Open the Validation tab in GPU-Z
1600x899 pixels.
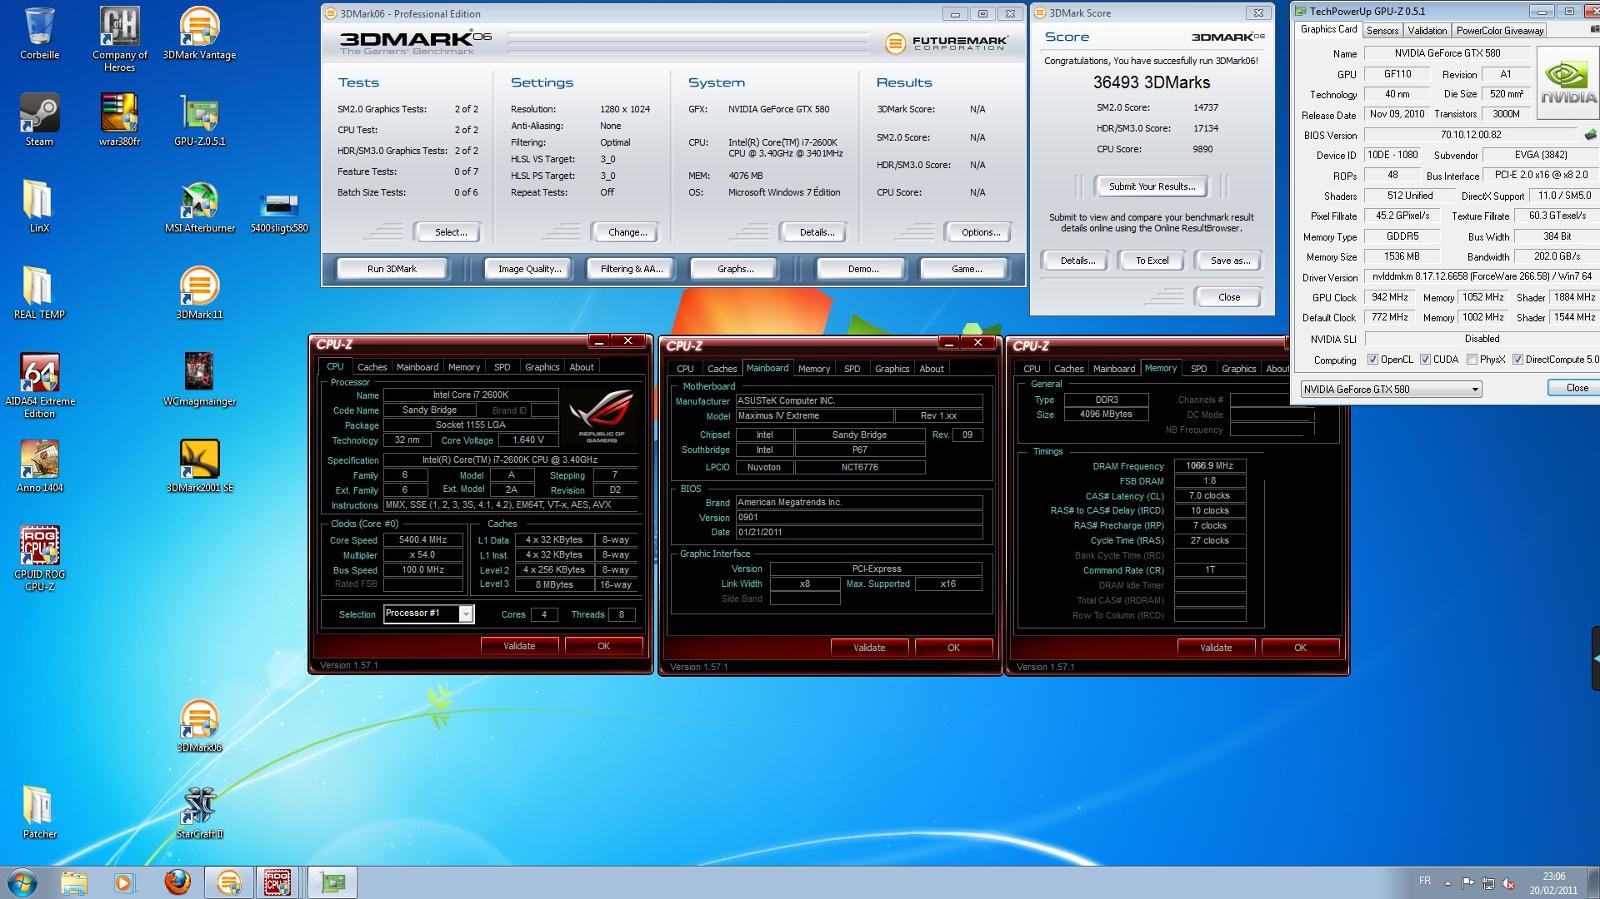[x=1427, y=31]
